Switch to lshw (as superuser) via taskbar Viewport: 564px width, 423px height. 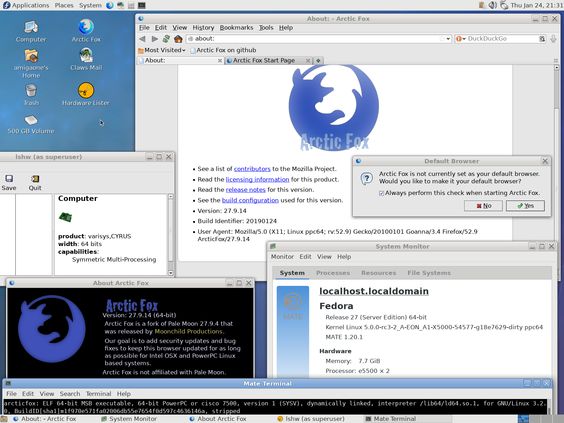pyautogui.click(x=311, y=419)
